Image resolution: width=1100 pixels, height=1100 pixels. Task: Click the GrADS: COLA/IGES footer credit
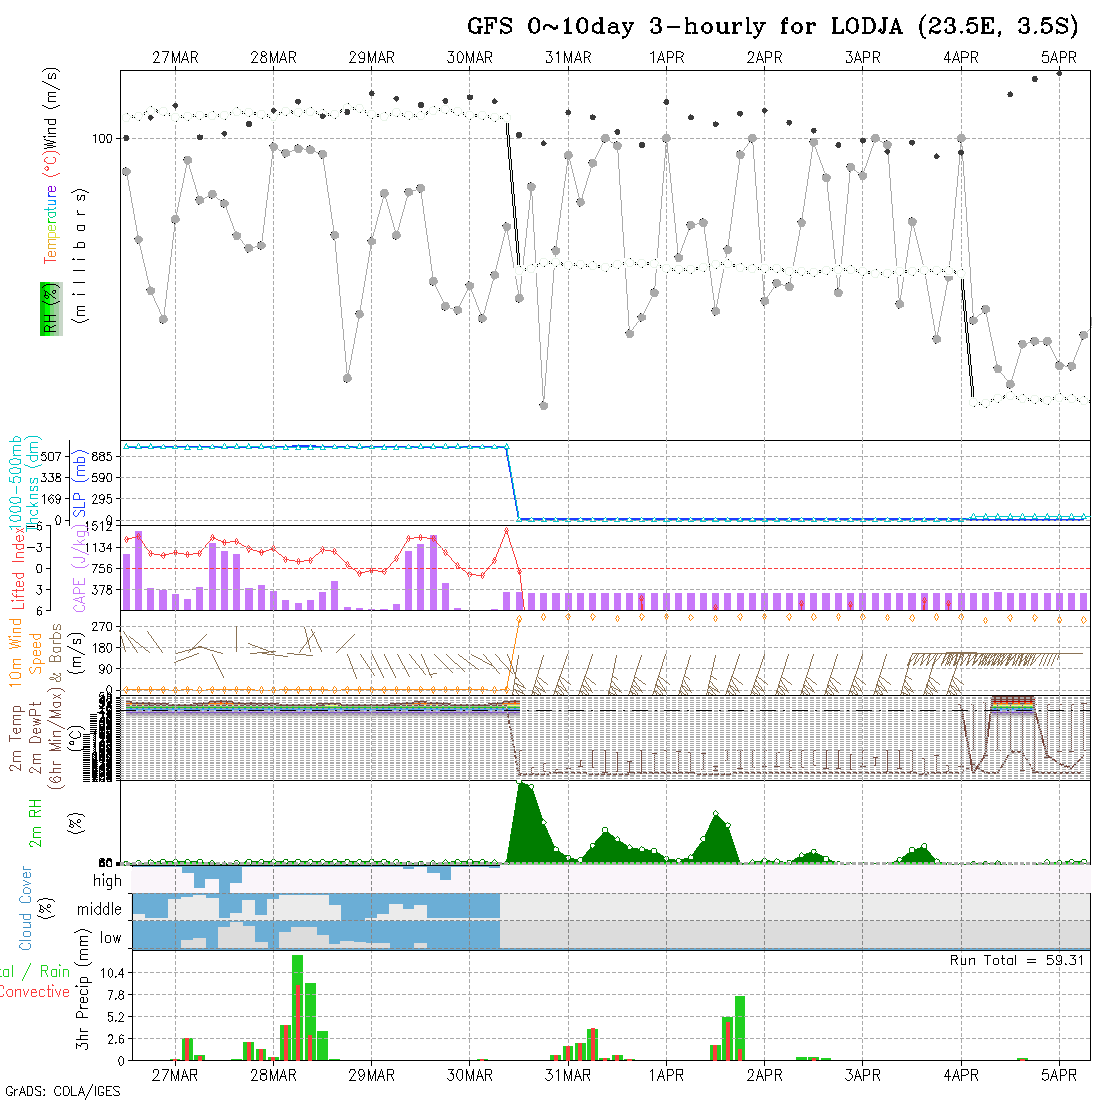pyautogui.click(x=62, y=1091)
